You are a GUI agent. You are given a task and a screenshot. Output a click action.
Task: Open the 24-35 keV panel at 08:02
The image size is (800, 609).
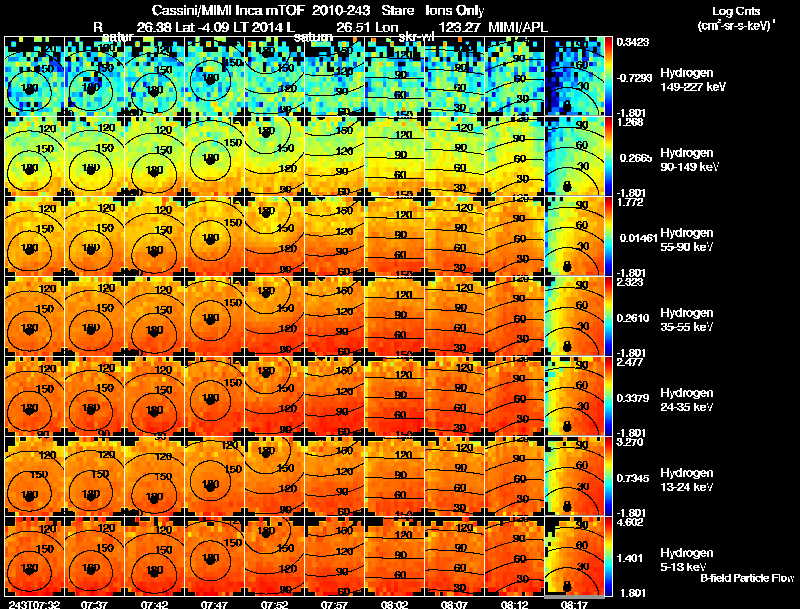coord(395,396)
